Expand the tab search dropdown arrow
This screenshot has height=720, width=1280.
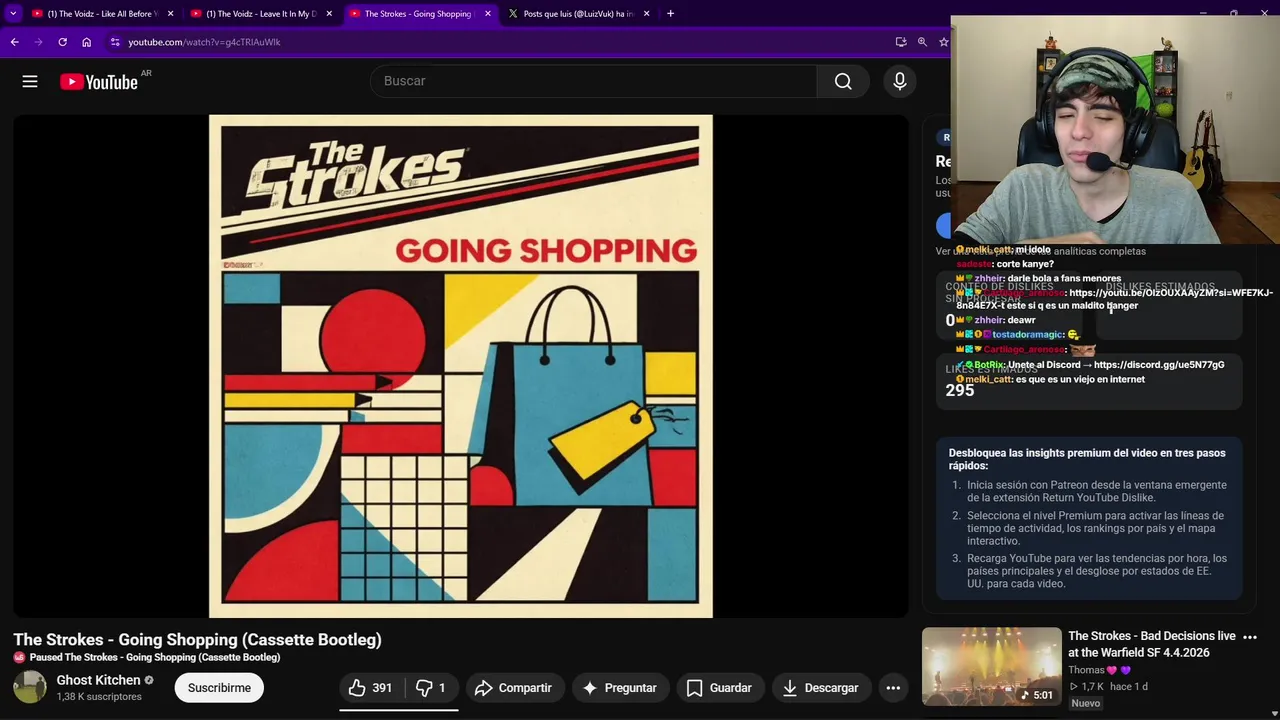[13, 14]
